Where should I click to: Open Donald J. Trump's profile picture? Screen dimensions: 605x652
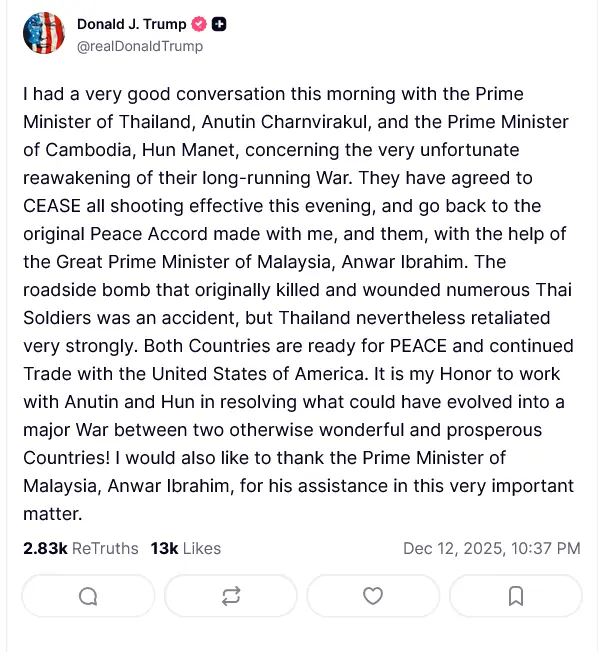[43, 34]
